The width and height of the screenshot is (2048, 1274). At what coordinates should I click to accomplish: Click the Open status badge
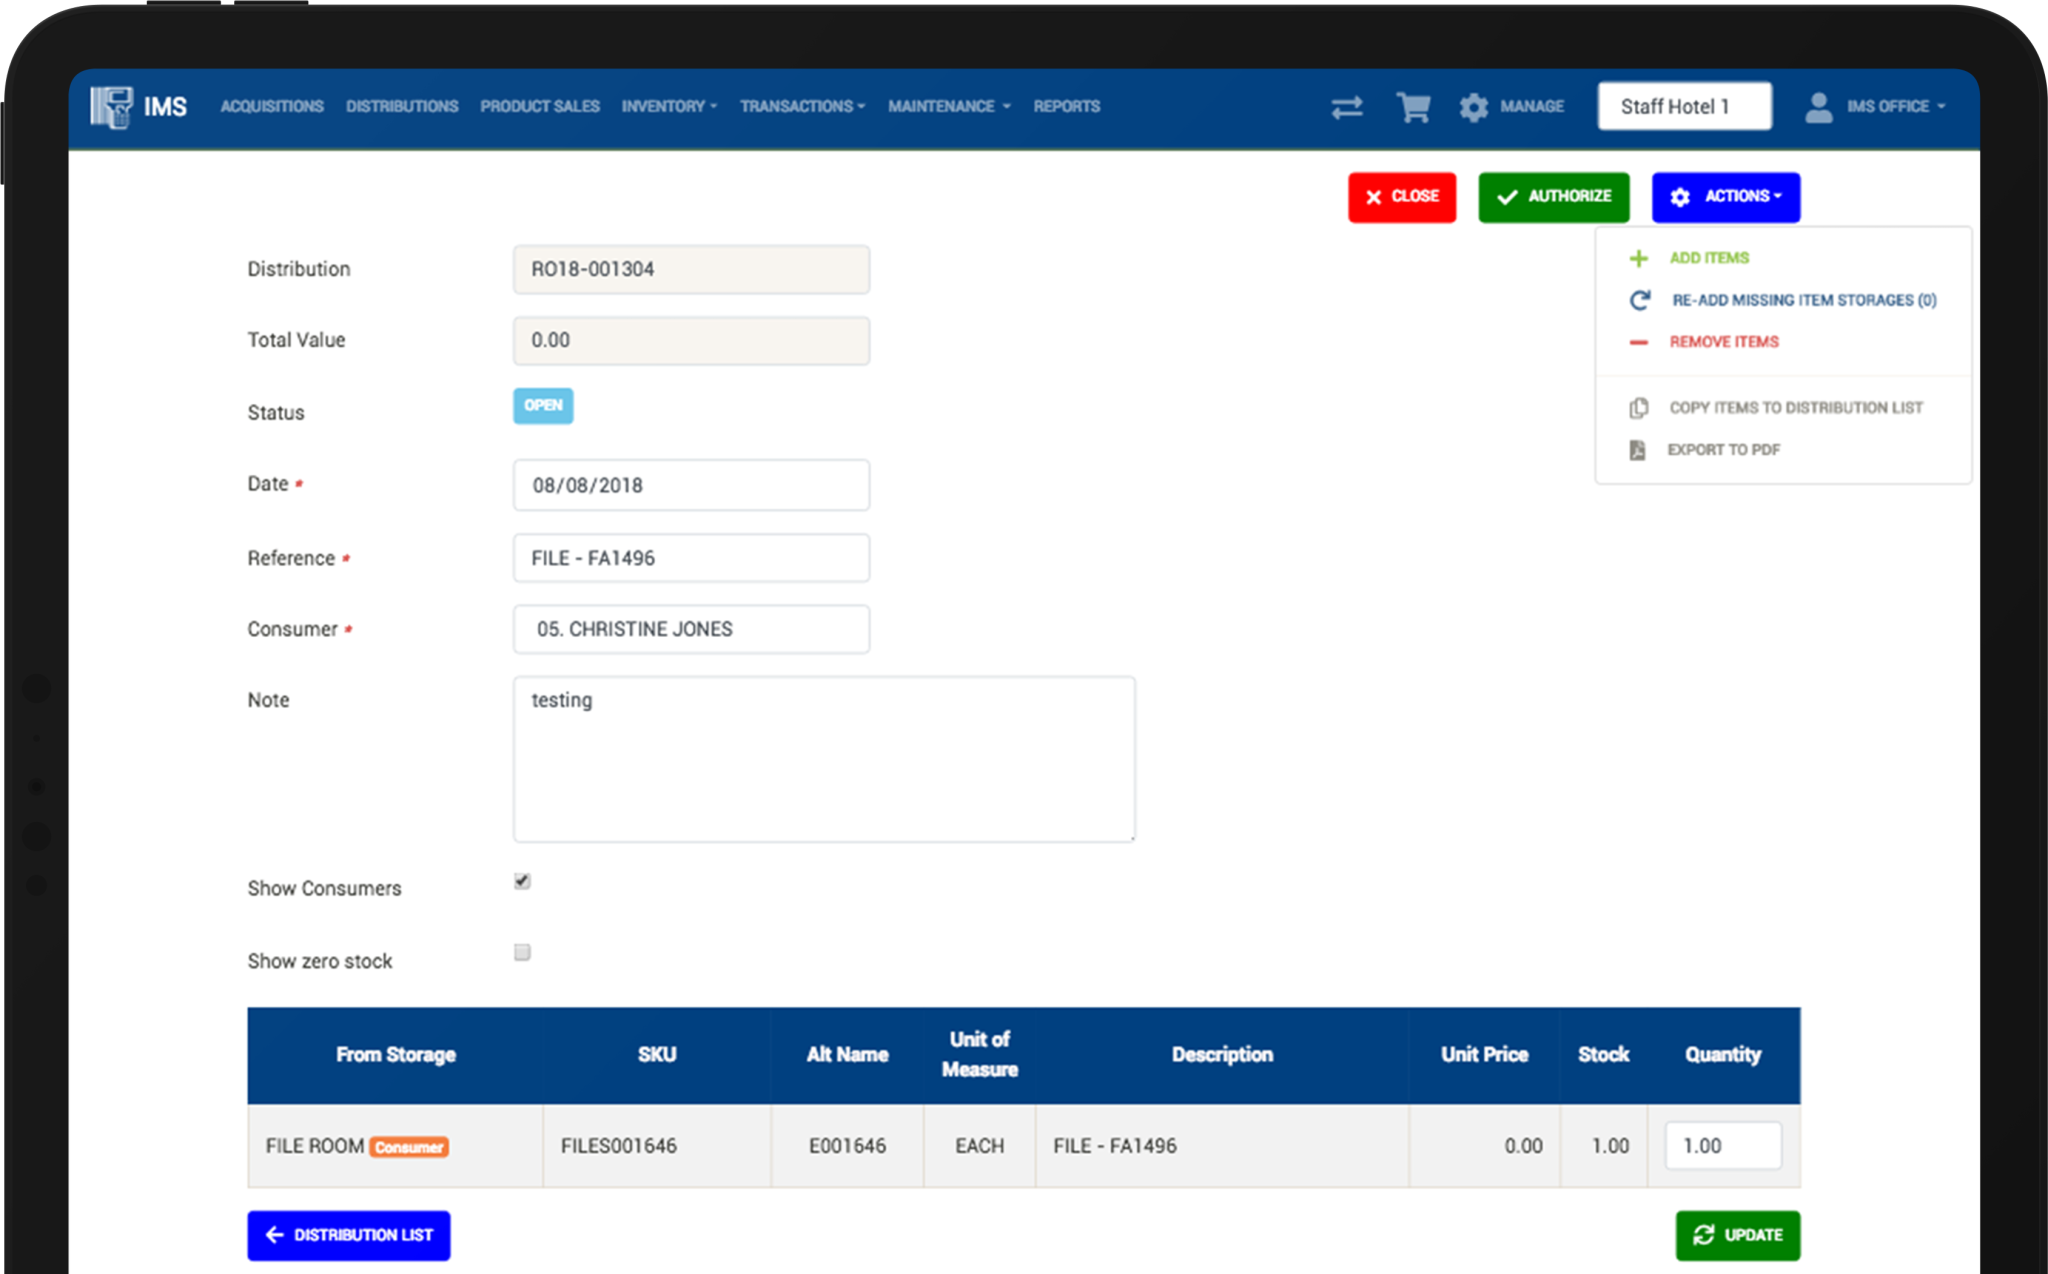pyautogui.click(x=542, y=406)
